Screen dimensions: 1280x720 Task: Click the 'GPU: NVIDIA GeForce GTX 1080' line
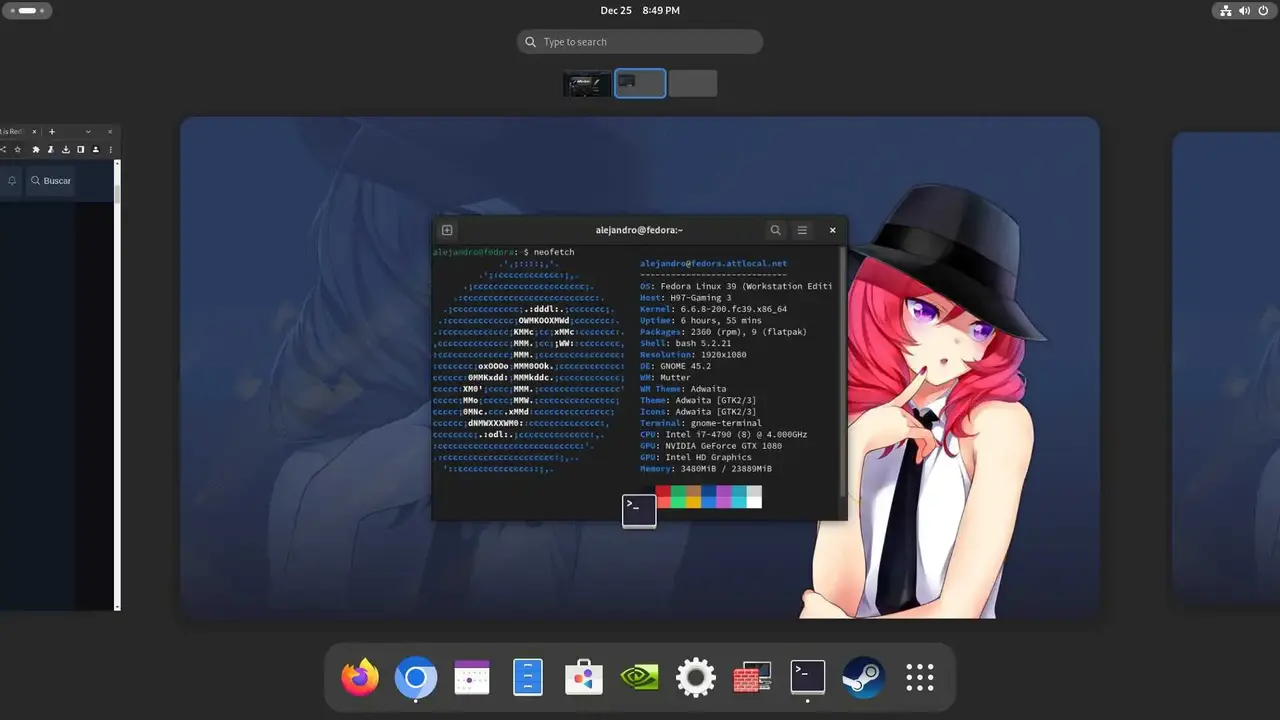710,446
